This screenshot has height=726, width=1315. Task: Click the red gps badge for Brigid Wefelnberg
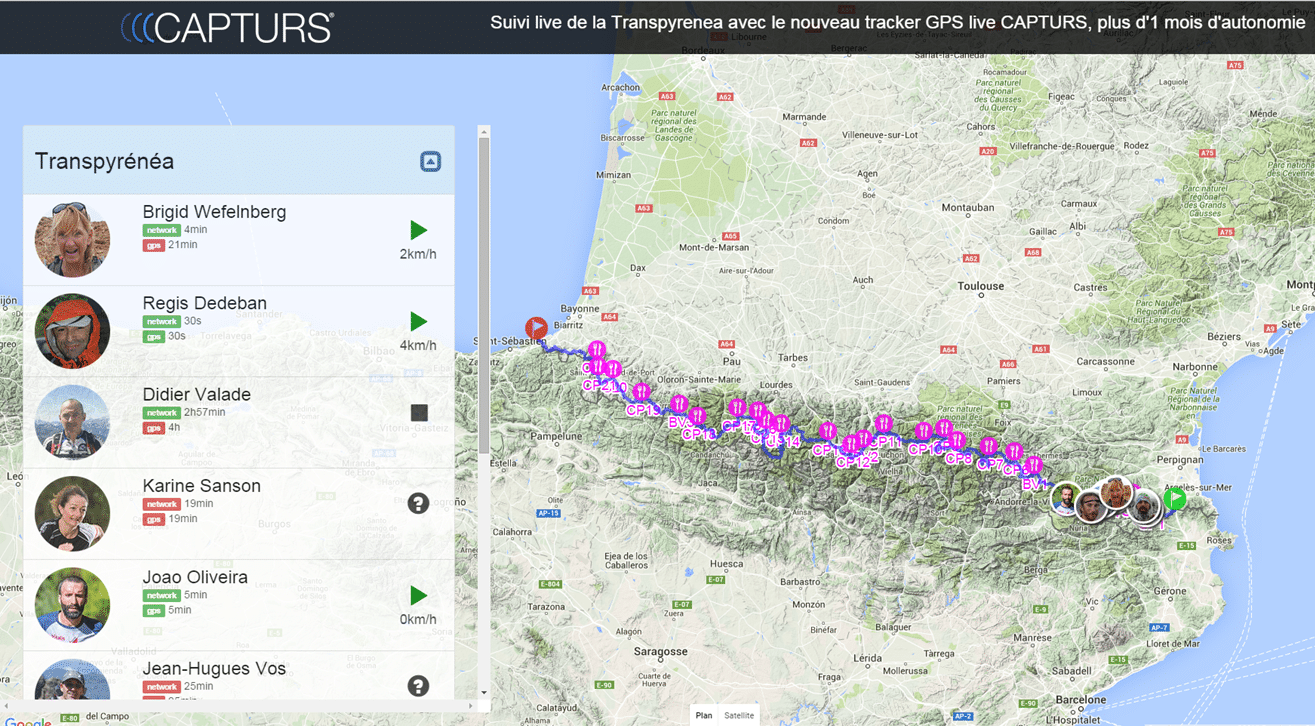pos(153,245)
